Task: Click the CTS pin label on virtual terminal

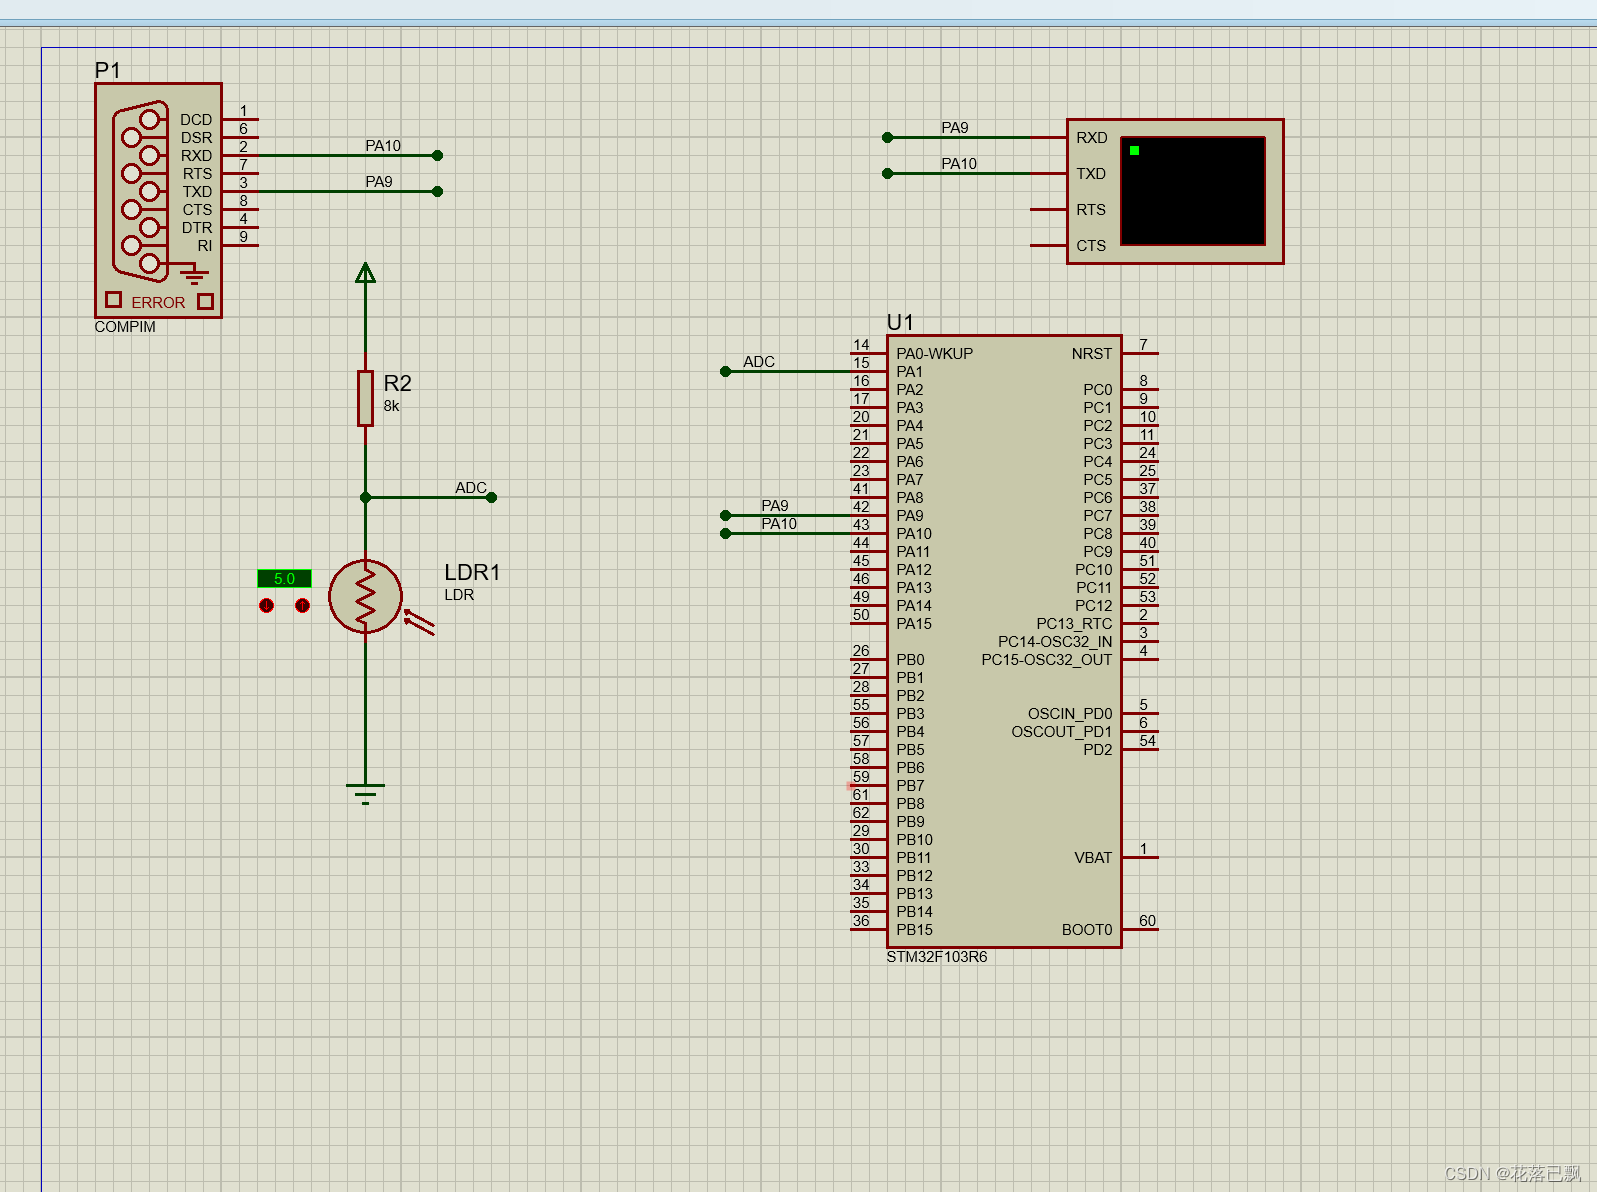Action: [1091, 245]
